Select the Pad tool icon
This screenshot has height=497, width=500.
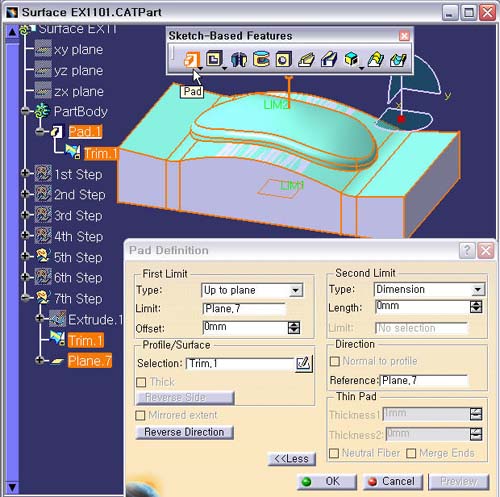click(x=192, y=60)
